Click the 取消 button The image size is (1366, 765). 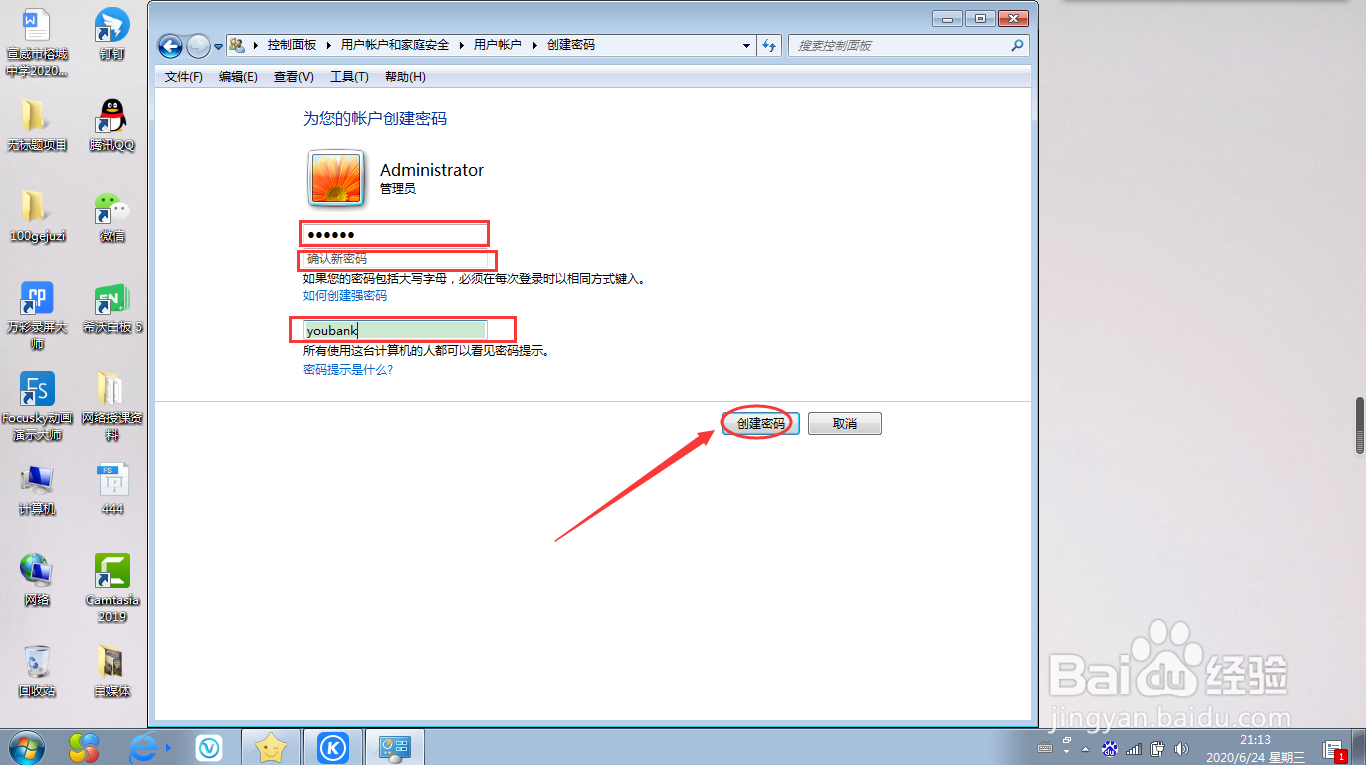tap(845, 424)
